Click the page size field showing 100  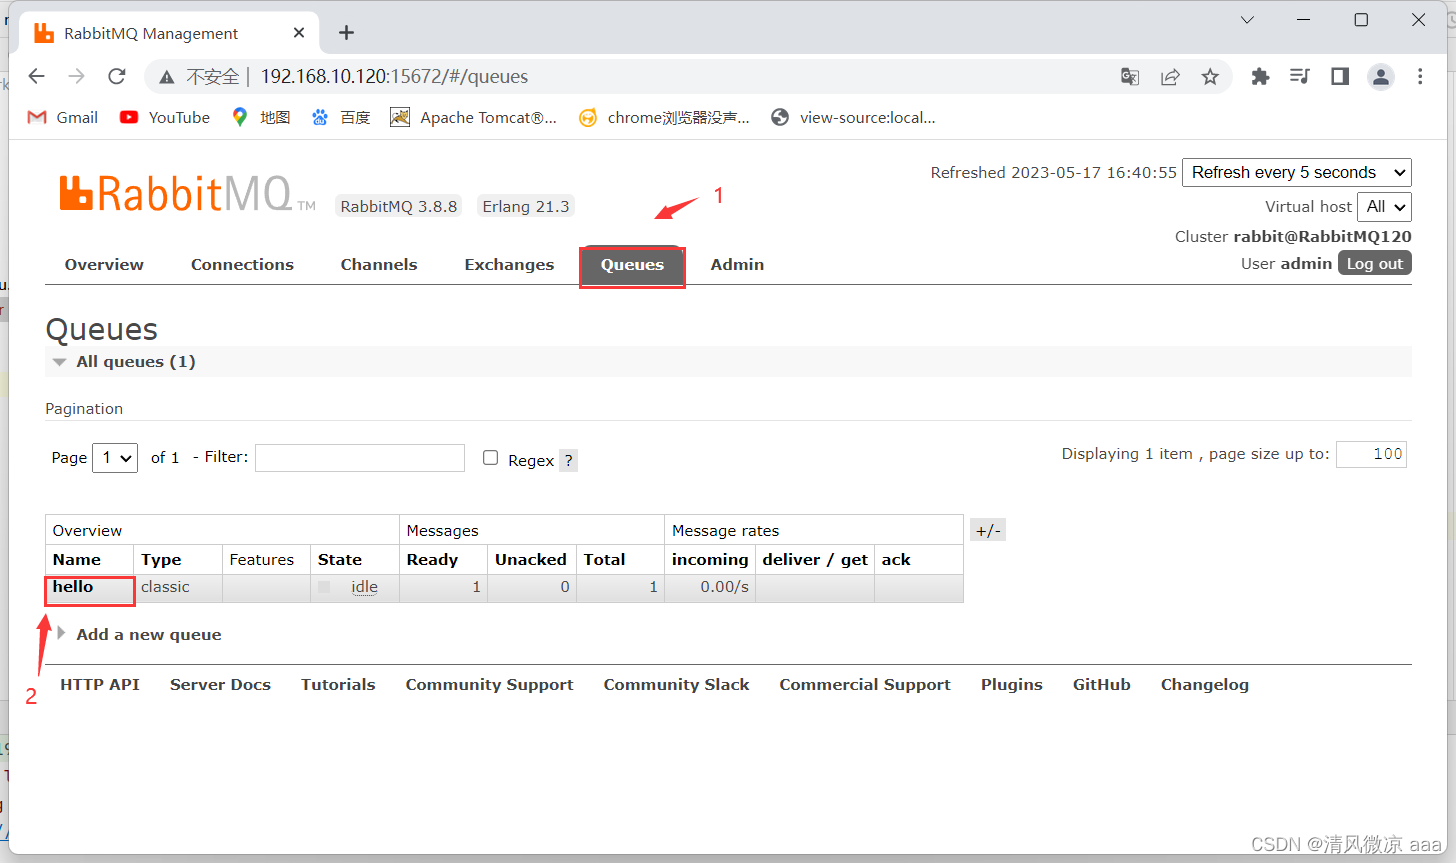(1371, 454)
